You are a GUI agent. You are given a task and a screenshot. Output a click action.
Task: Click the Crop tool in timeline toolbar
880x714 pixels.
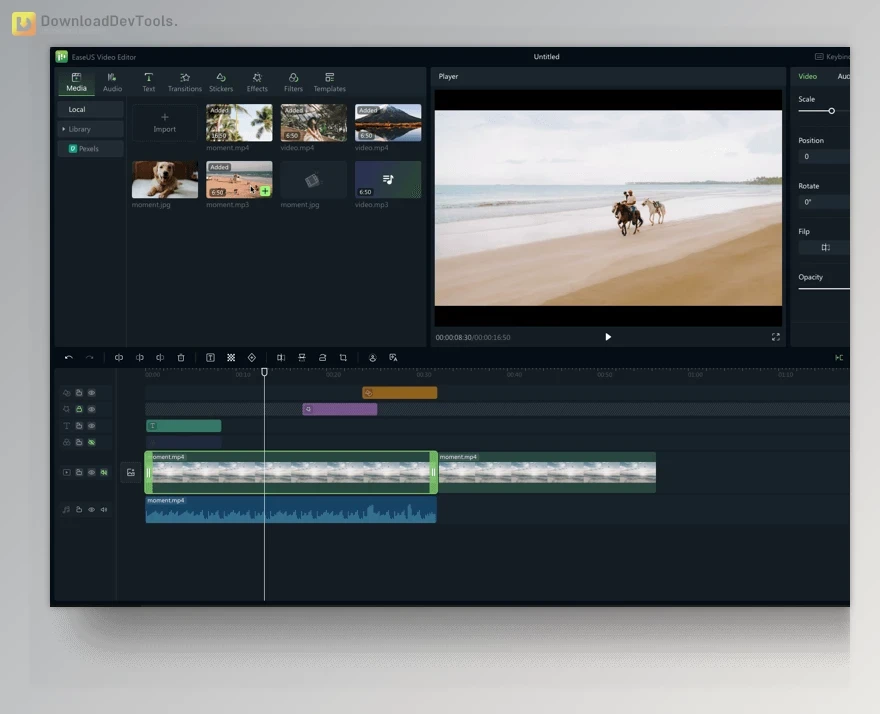[x=343, y=357]
